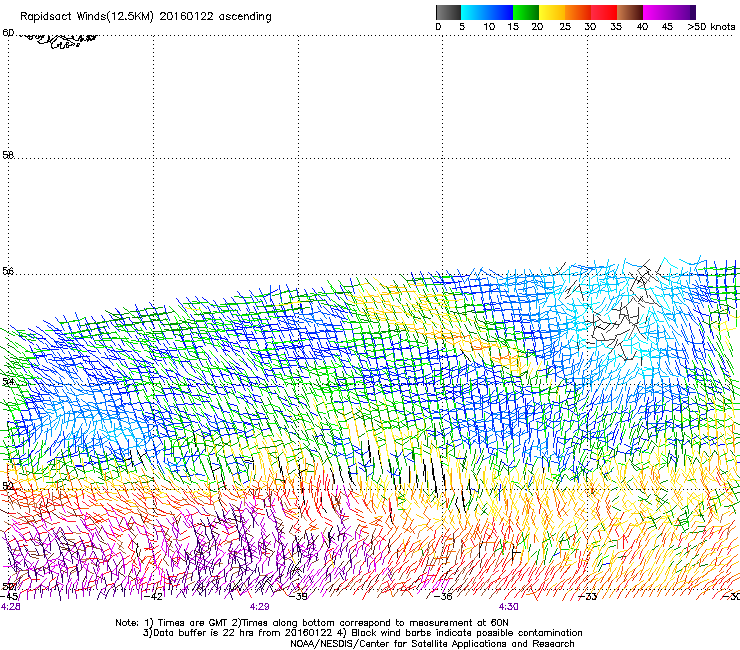The width and height of the screenshot is (740, 650).
Task: Click the red 30-35 knots legend segment
Action: tap(604, 12)
